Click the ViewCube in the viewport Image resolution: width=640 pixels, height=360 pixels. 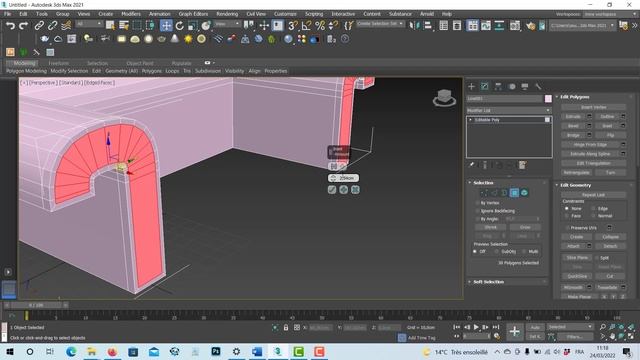pyautogui.click(x=444, y=98)
